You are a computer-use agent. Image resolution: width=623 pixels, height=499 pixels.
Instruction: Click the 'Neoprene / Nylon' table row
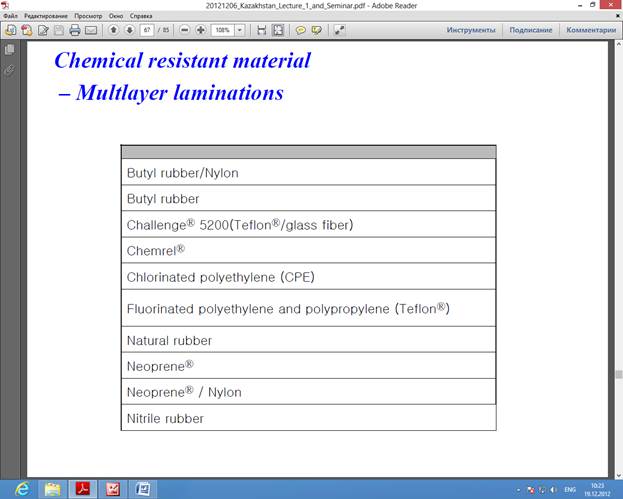tap(309, 392)
